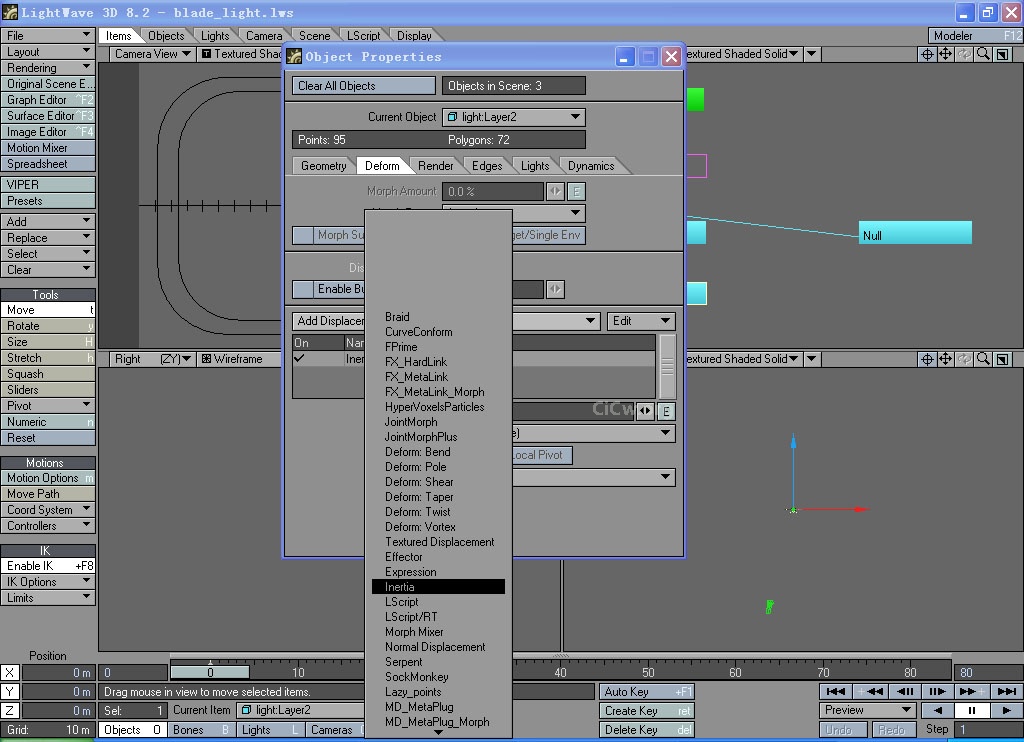Toggle the Y axis button
Image resolution: width=1024 pixels, height=742 pixels.
point(10,692)
